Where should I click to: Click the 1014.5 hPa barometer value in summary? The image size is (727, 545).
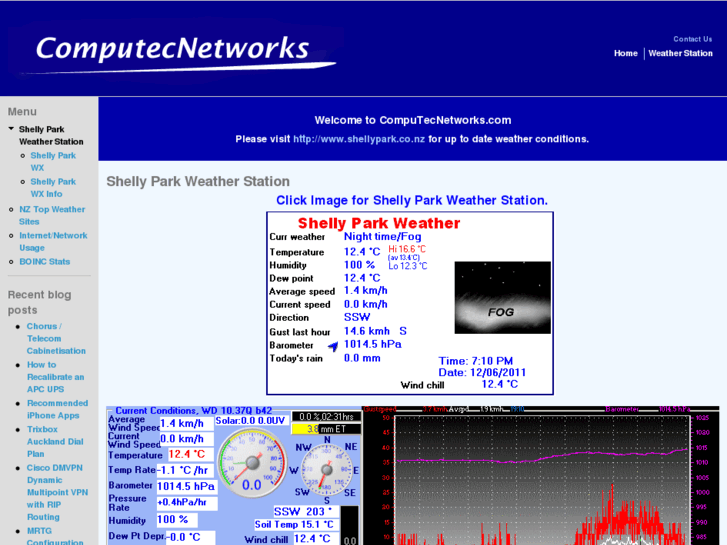pyautogui.click(x=373, y=345)
